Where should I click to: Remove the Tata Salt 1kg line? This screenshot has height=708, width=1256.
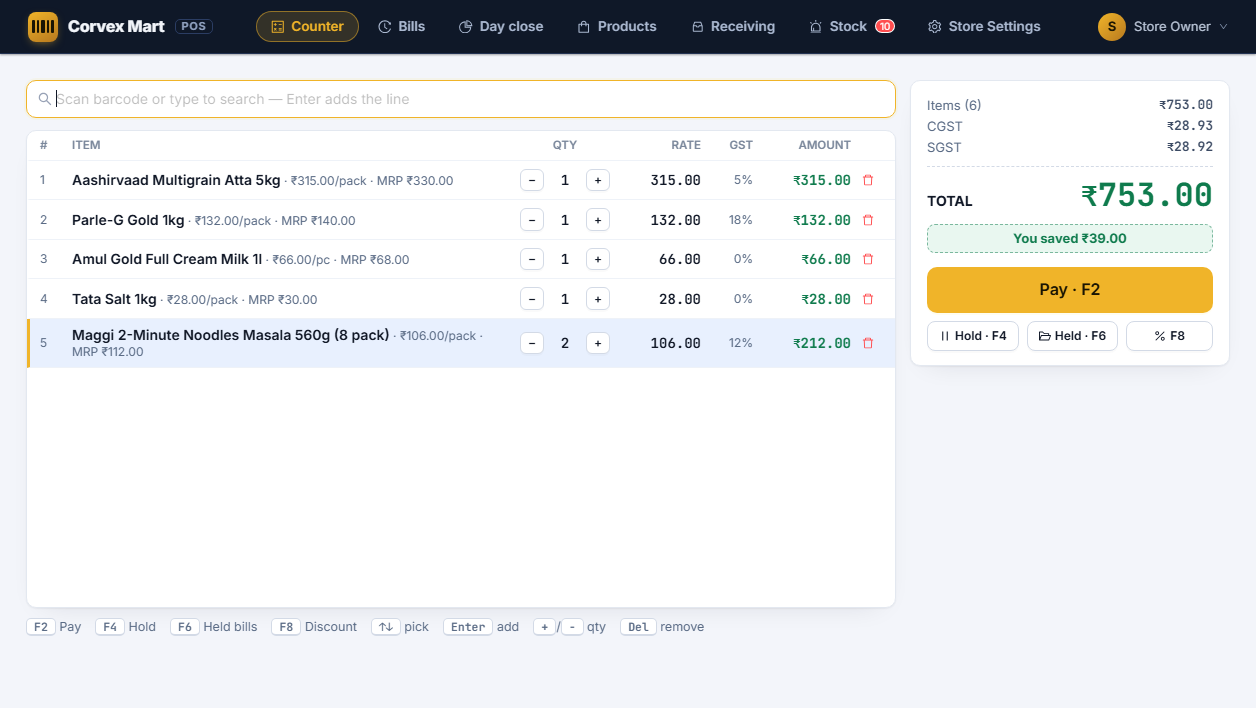pyautogui.click(x=868, y=299)
